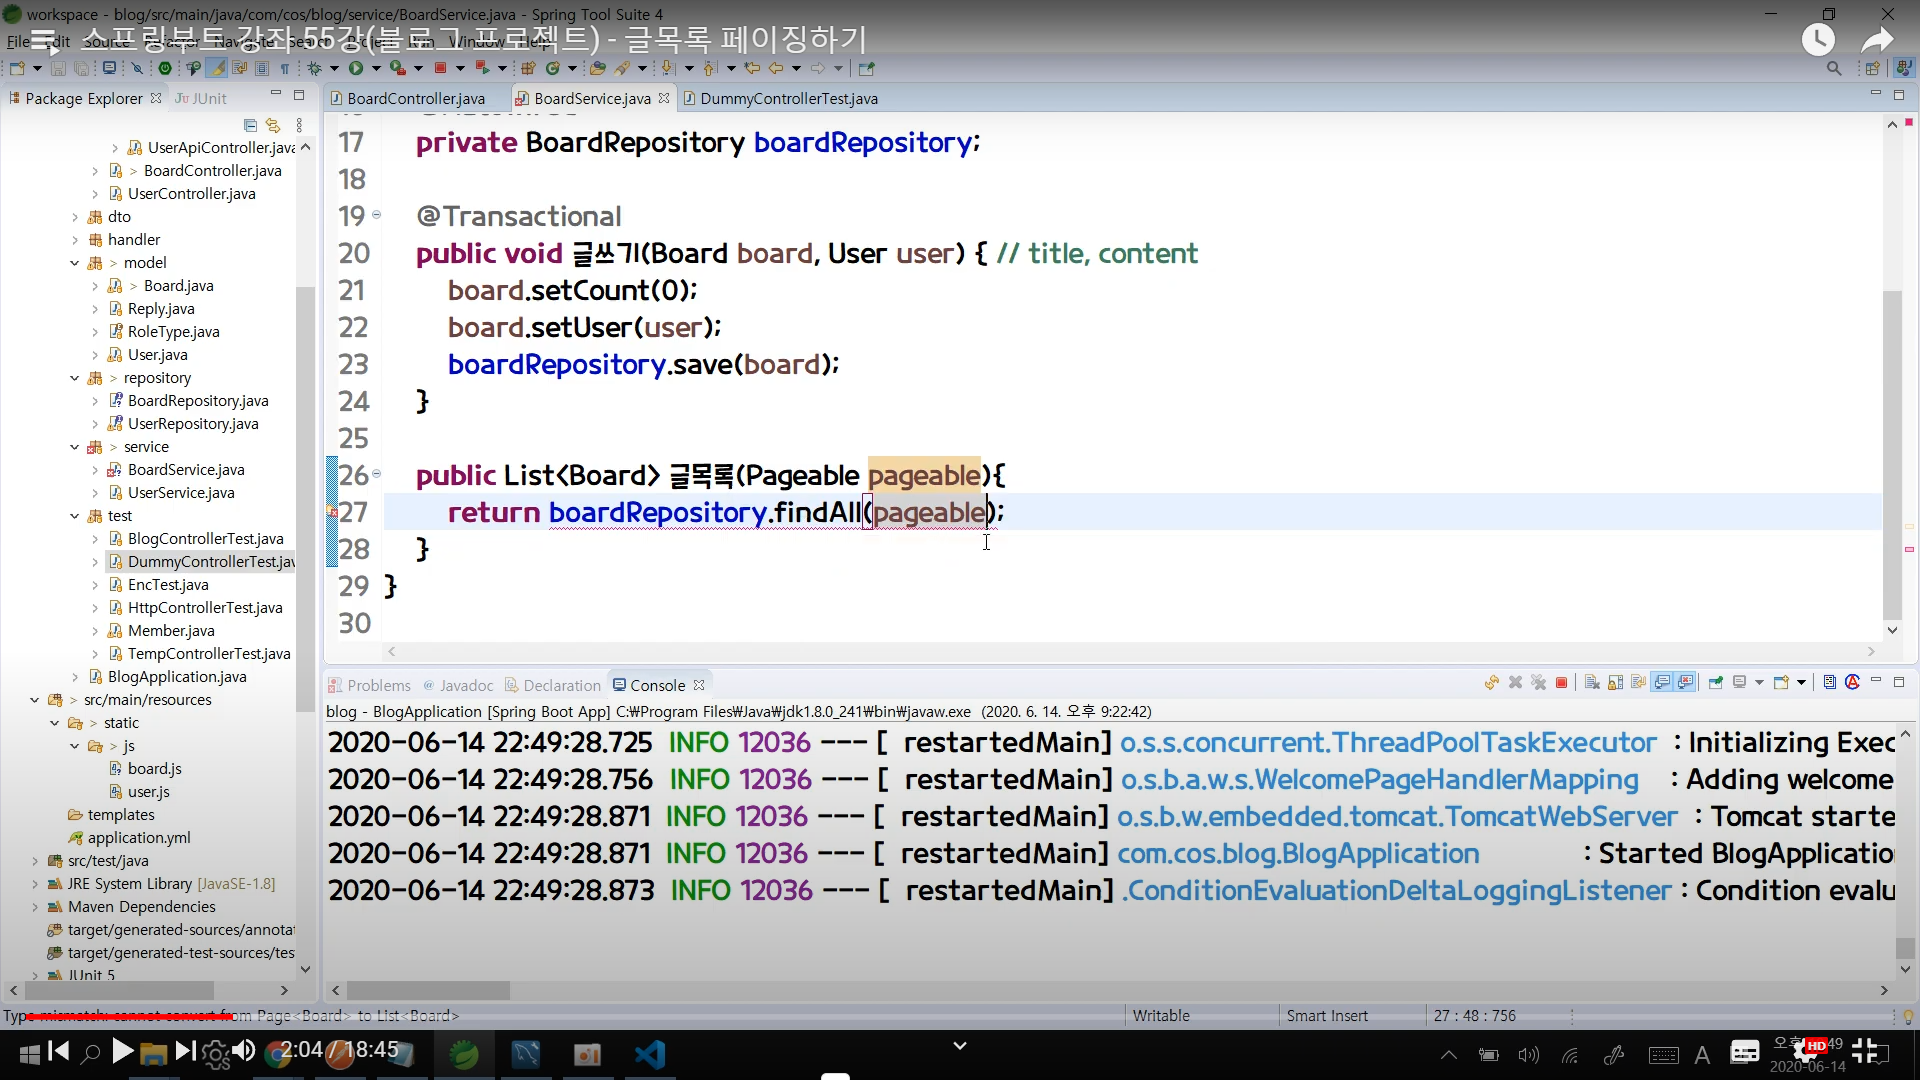Click the green Boot Dashboard power icon
This screenshot has width=1920, height=1080.
(x=165, y=68)
